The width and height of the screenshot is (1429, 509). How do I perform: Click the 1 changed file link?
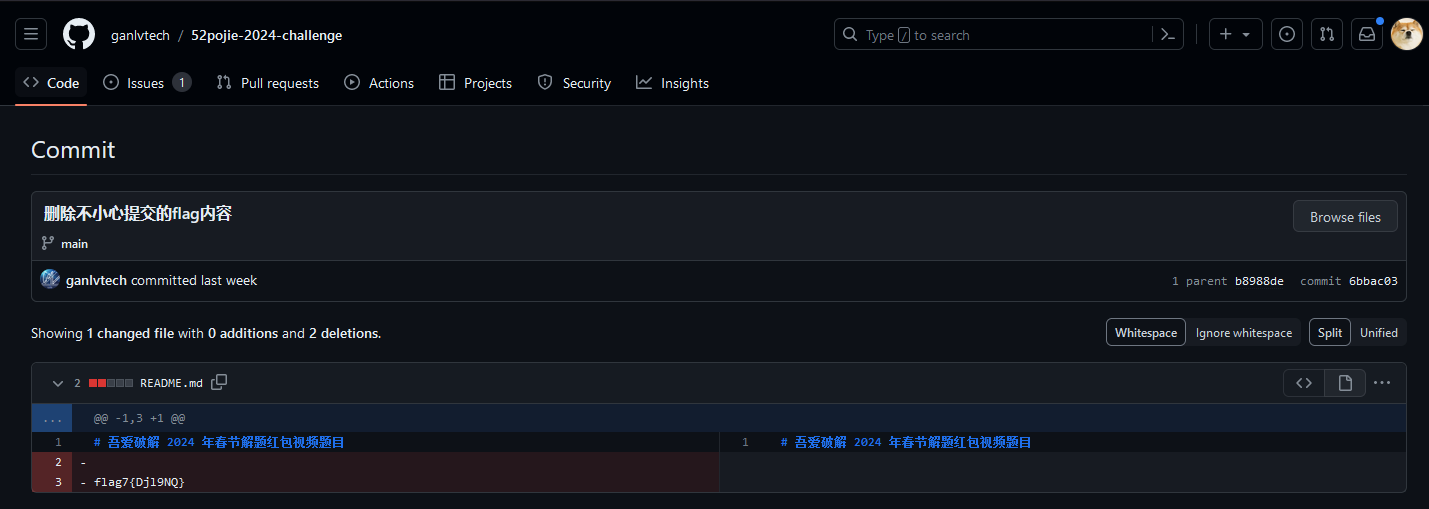pos(130,333)
